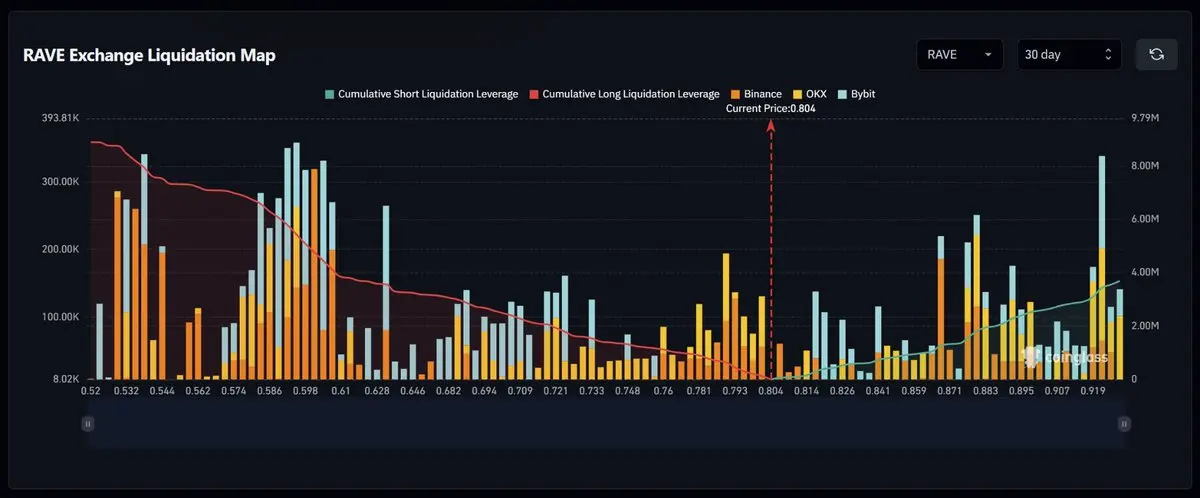Click the 9.79M right axis label
Viewport: 1200px width, 498px height.
(1143, 118)
